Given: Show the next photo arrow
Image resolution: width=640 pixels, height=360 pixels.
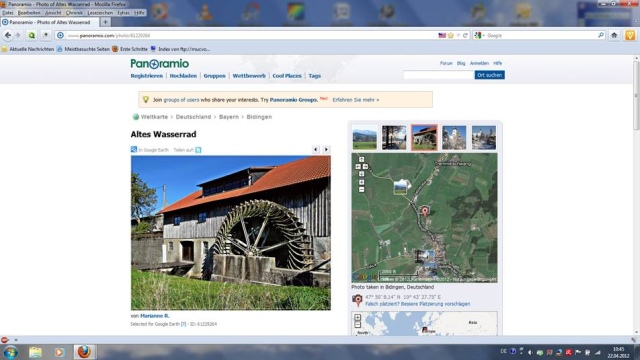Looking at the screenshot, I should [x=326, y=149].
